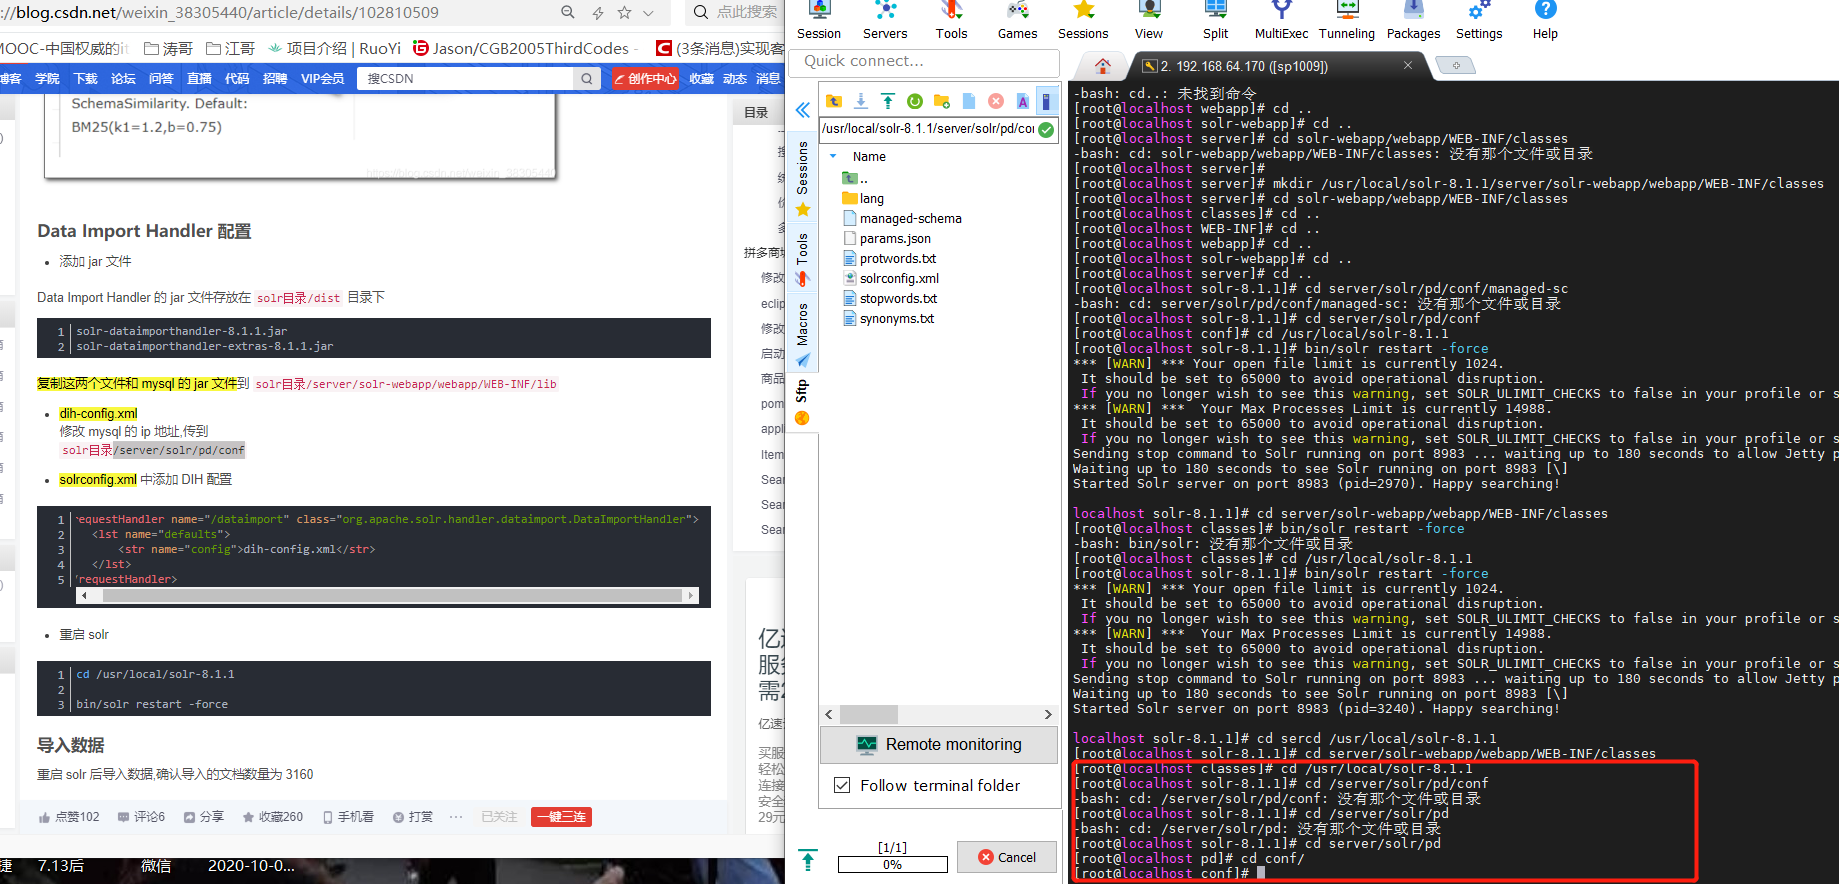Viewport: 1839px width, 884px height.
Task: Open the VIP会员 link in CSDN nav
Action: pos(322,78)
